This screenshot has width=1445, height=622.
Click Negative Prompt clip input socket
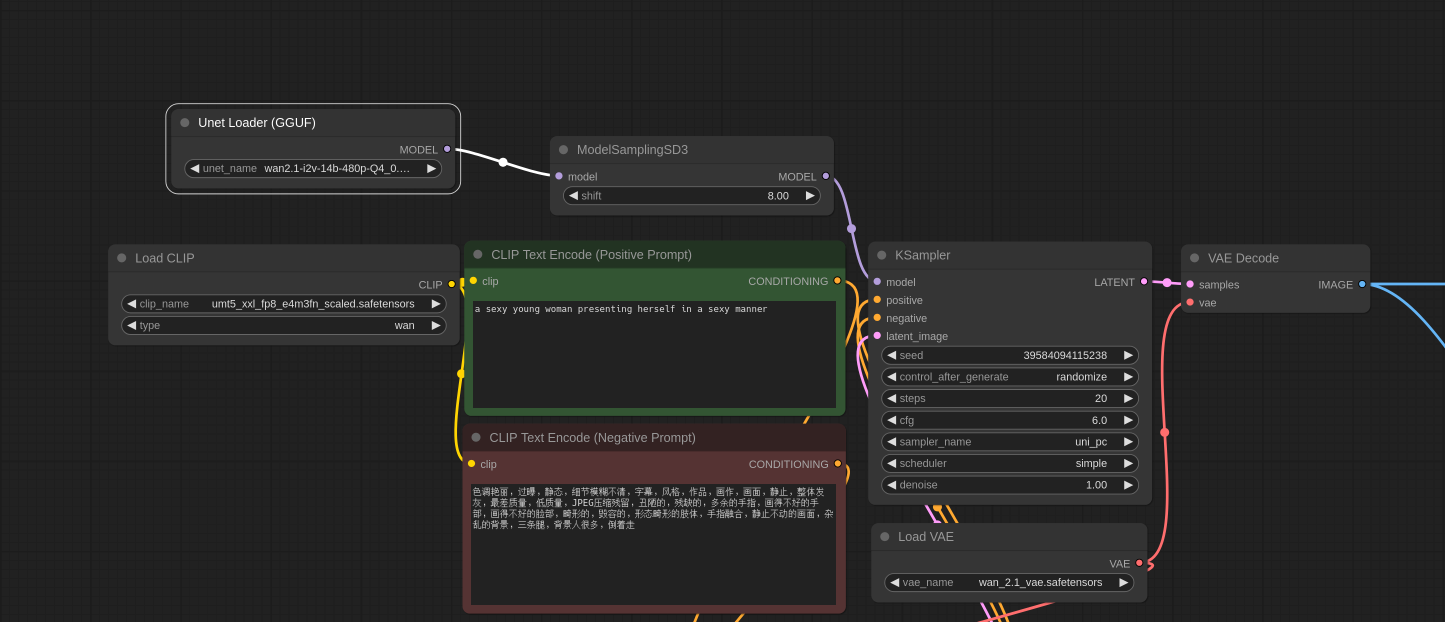[472, 463]
